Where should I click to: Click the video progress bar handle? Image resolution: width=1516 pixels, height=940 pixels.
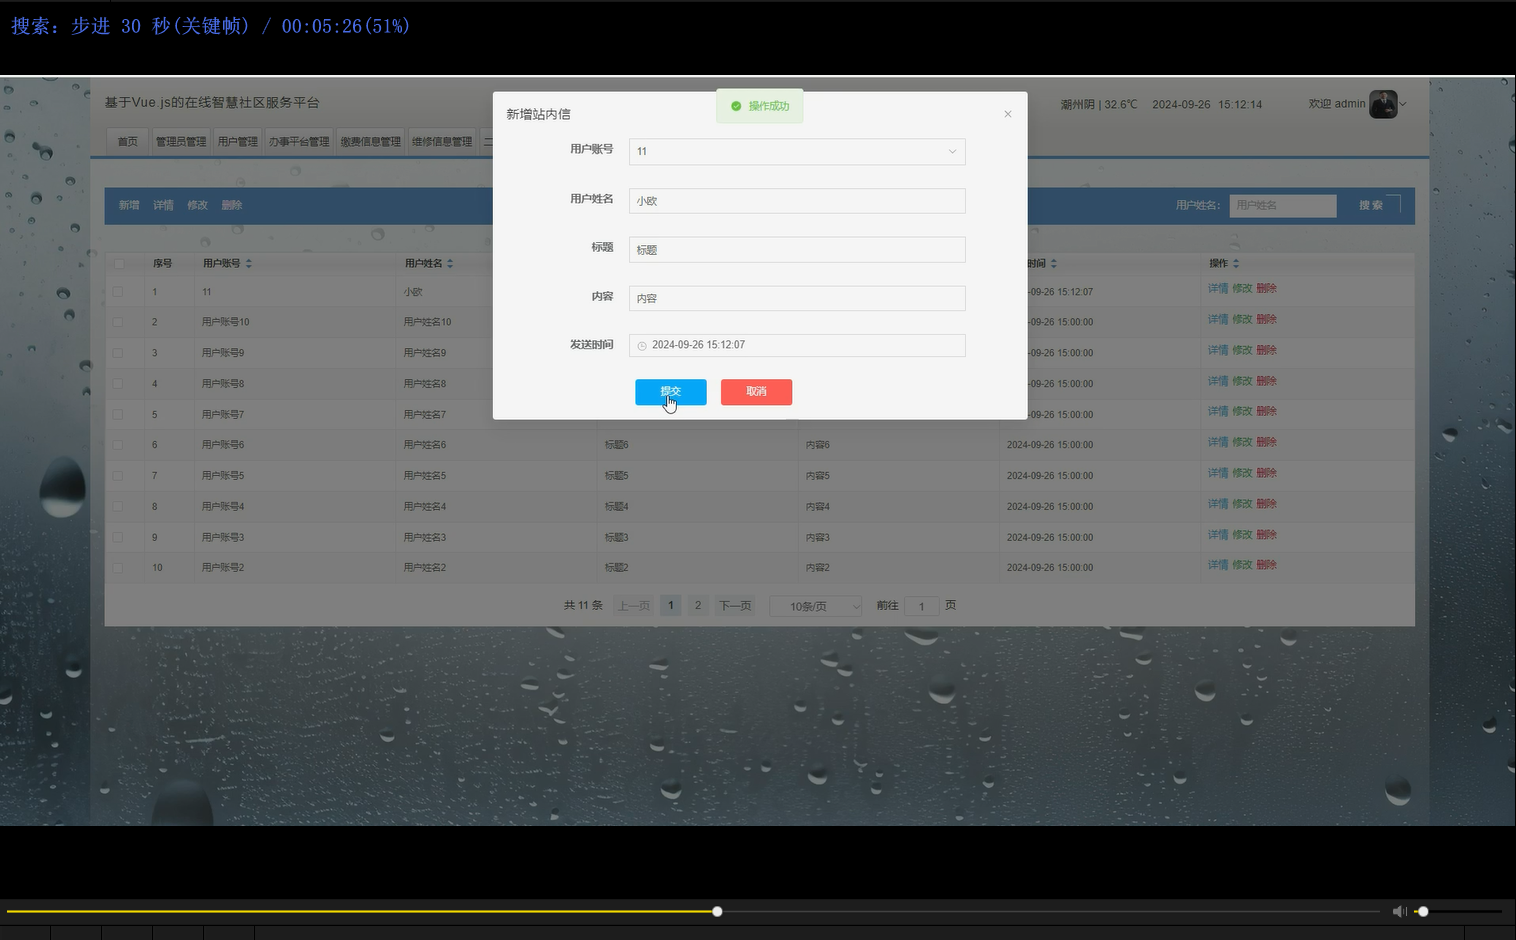(717, 911)
